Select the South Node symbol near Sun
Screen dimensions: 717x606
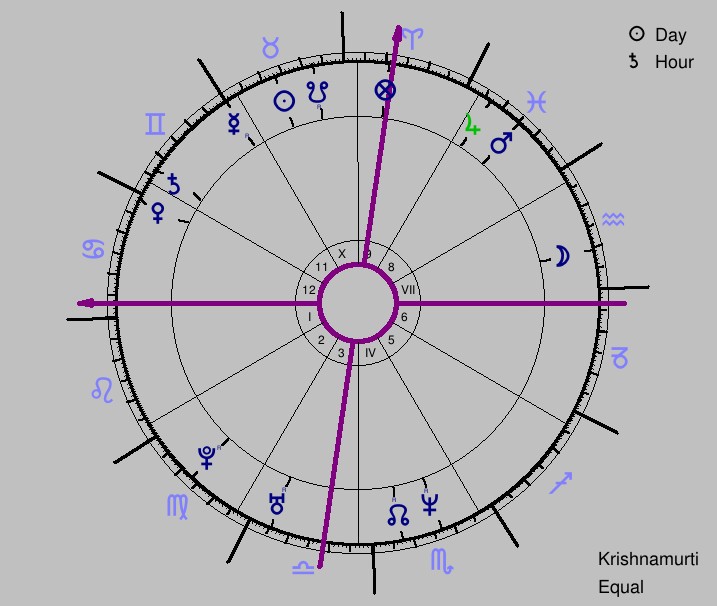[317, 92]
